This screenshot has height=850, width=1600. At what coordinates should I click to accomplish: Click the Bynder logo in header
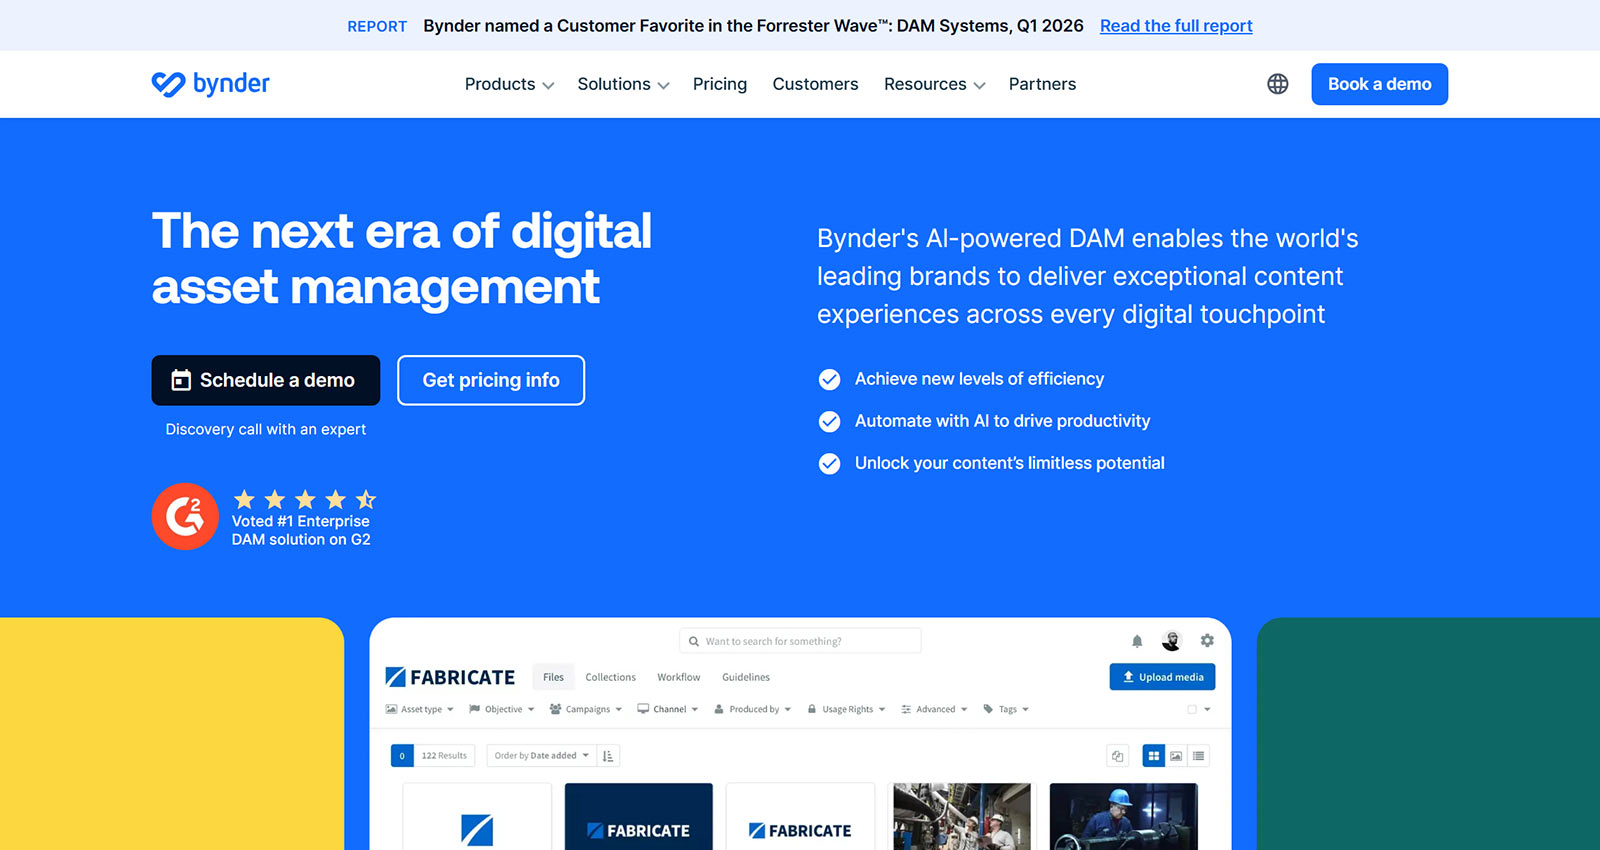(210, 84)
